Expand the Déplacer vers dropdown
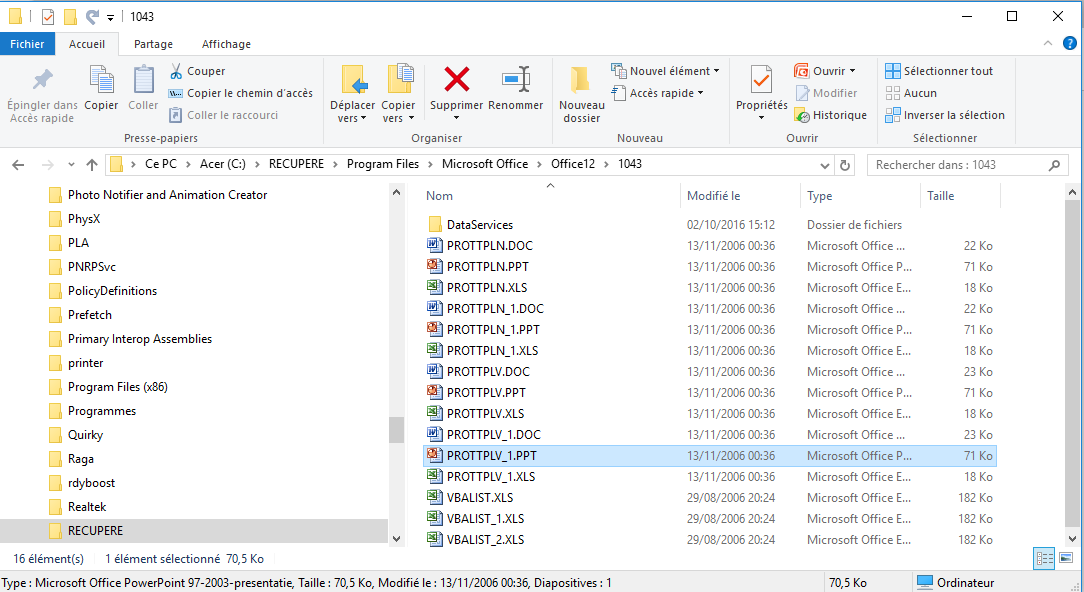Viewport: 1084px width, 592px height. [353, 118]
